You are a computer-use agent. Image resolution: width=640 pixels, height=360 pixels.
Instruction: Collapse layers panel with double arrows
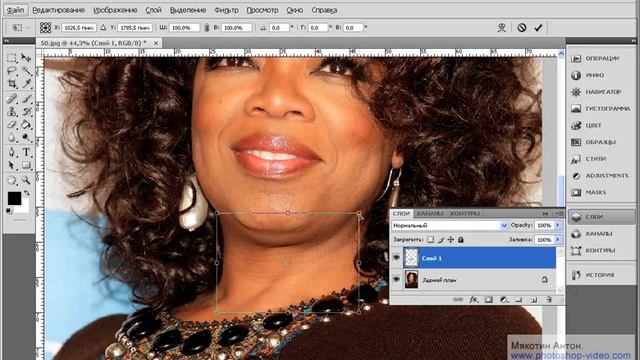[x=545, y=213]
